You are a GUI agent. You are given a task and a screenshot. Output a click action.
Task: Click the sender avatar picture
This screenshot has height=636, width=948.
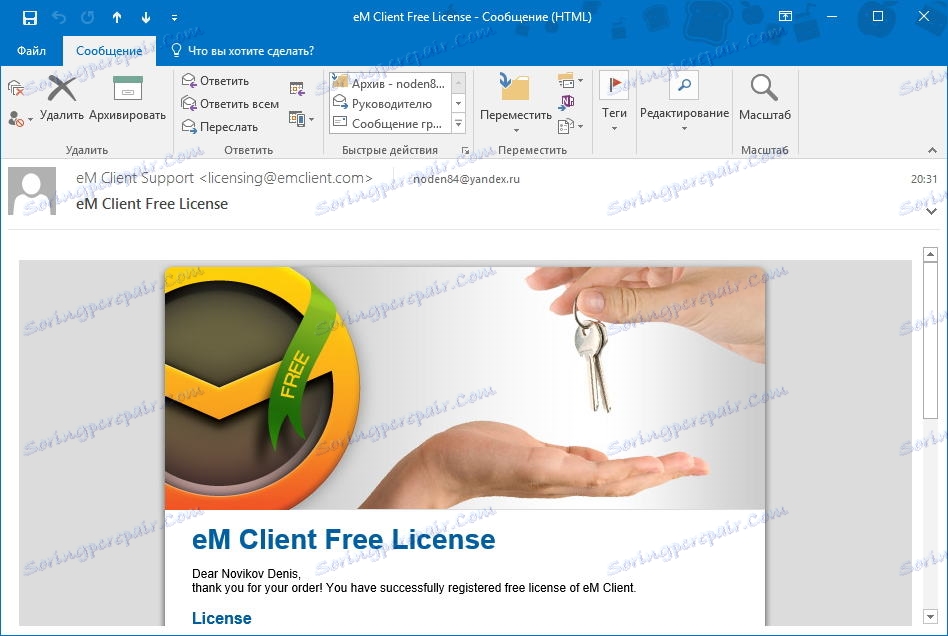[32, 191]
